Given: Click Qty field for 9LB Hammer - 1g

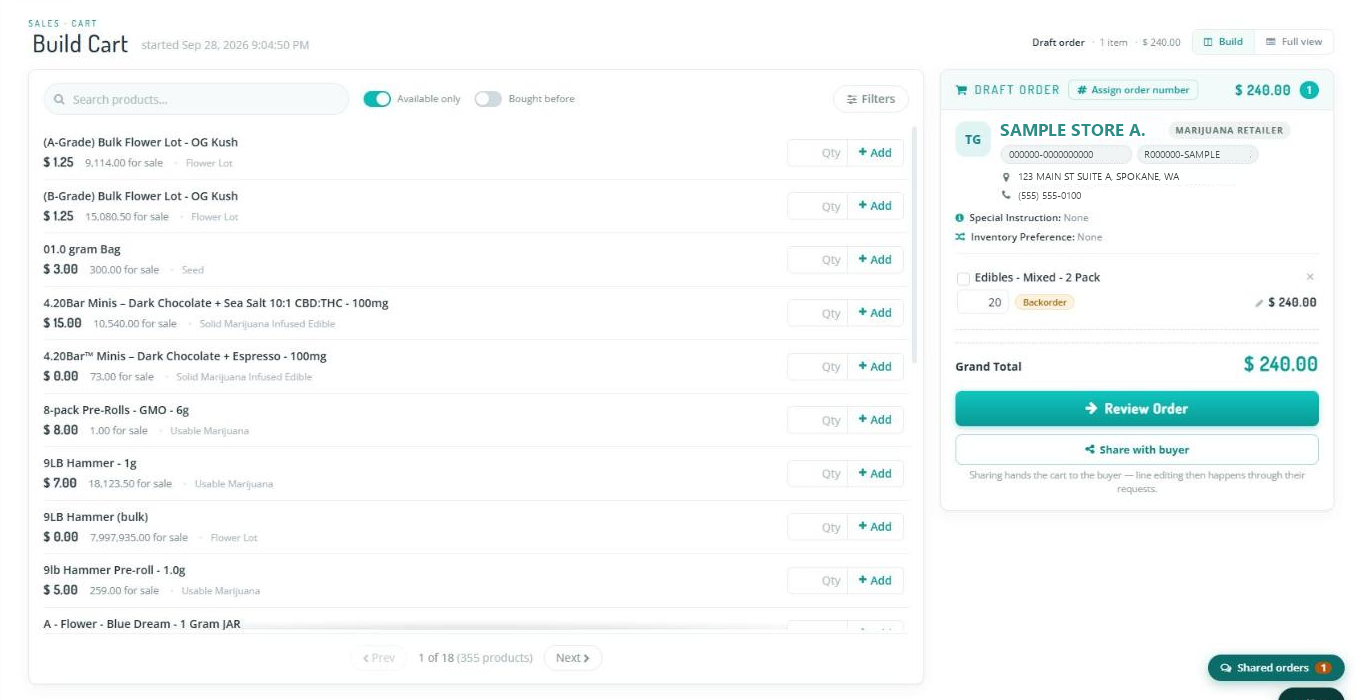Looking at the screenshot, I should pos(817,474).
